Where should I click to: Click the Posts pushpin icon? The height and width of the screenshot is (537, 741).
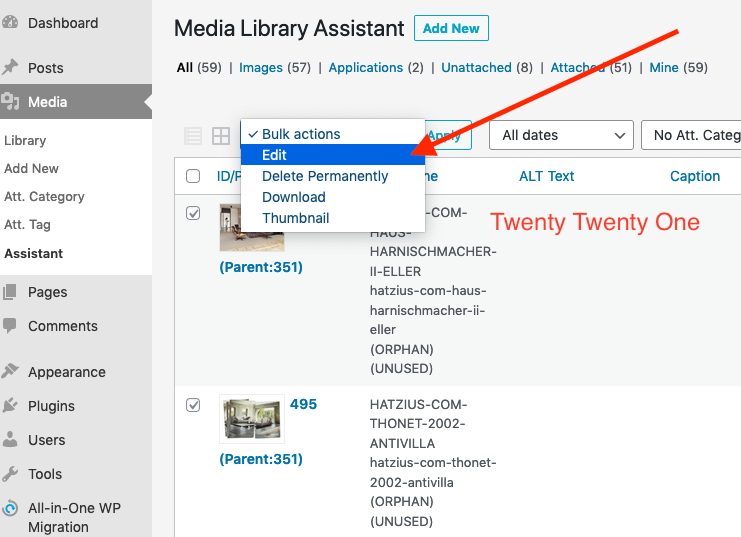(x=11, y=68)
